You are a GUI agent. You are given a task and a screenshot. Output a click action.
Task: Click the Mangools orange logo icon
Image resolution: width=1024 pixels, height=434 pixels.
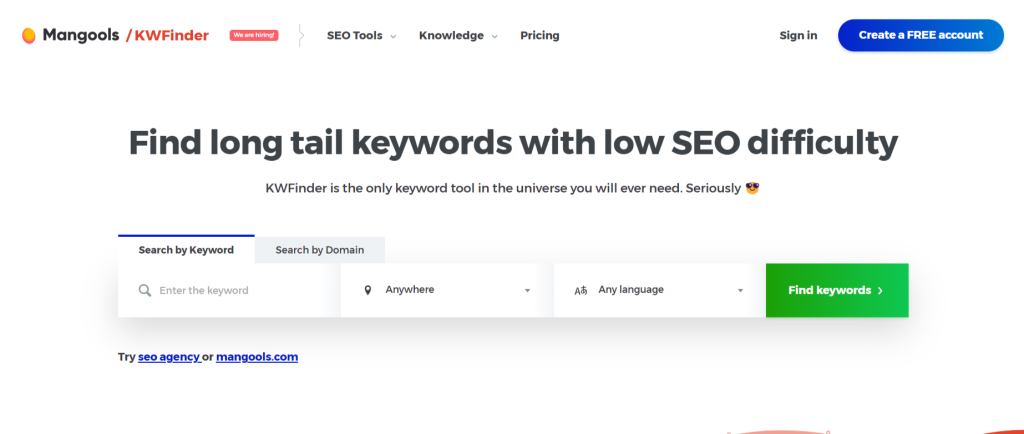pyautogui.click(x=29, y=35)
